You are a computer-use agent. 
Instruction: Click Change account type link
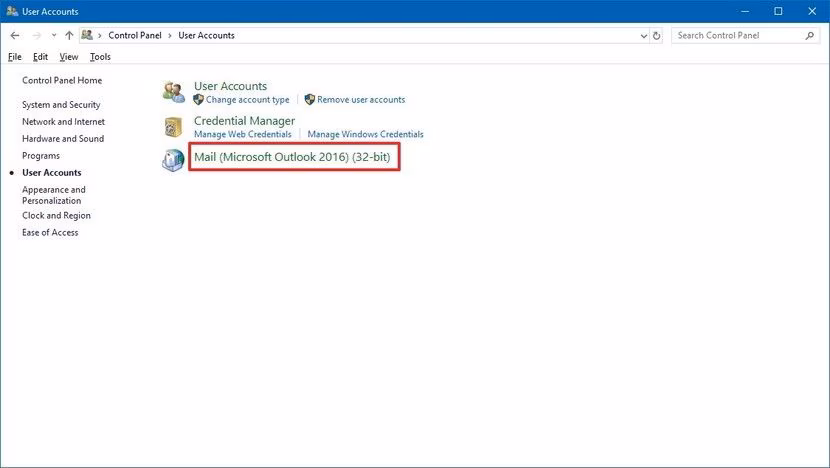coord(247,100)
